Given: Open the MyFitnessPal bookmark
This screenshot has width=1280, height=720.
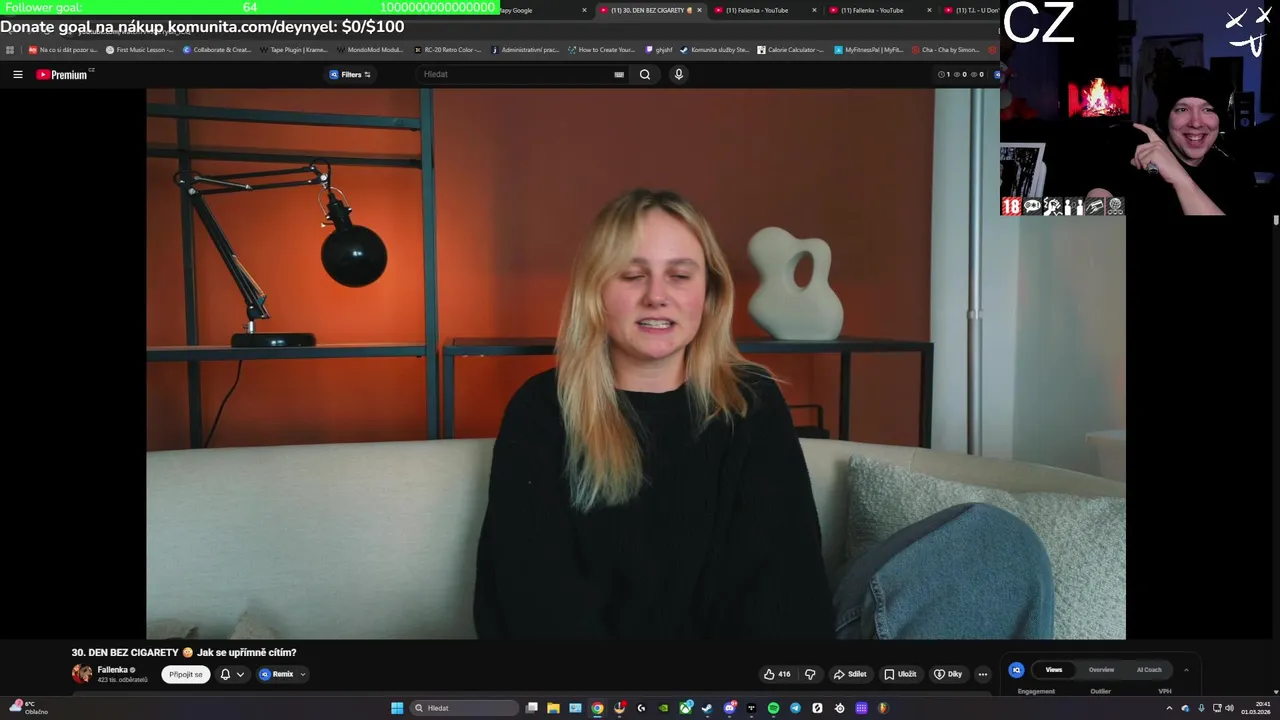Looking at the screenshot, I should tap(869, 49).
